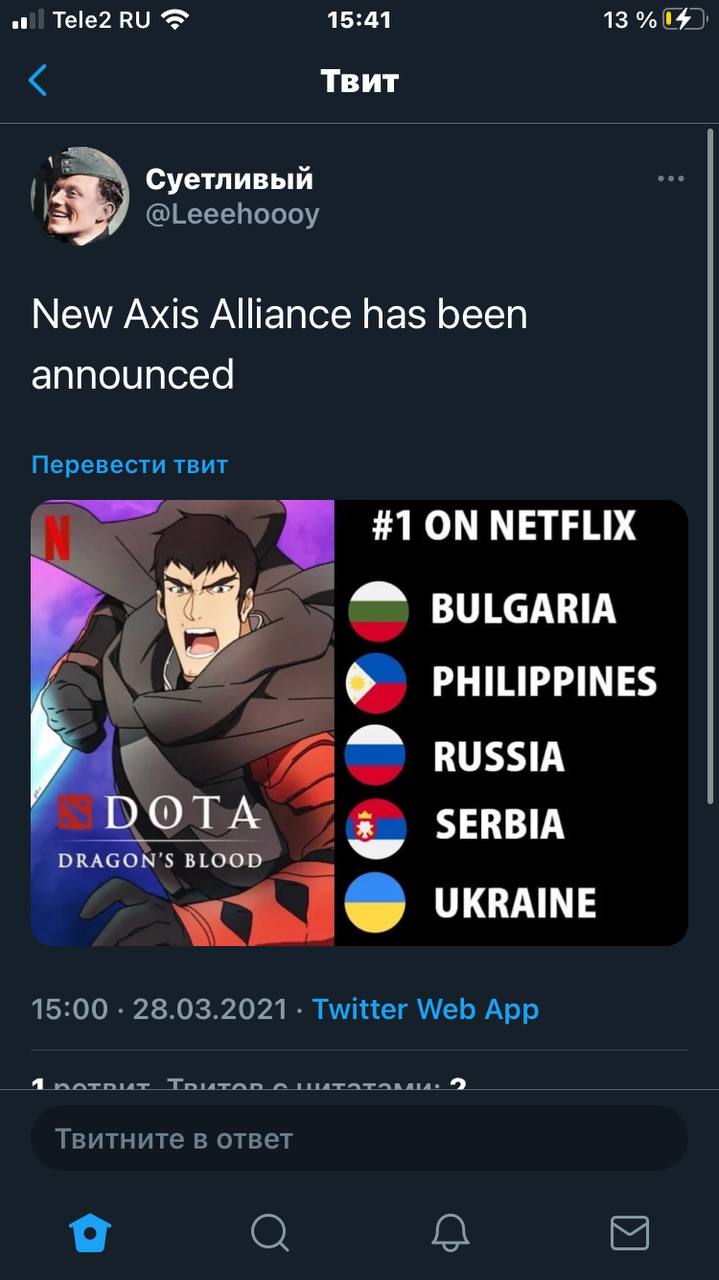Tap the @Leeehoooy handle
The width and height of the screenshot is (719, 1280).
click(232, 214)
